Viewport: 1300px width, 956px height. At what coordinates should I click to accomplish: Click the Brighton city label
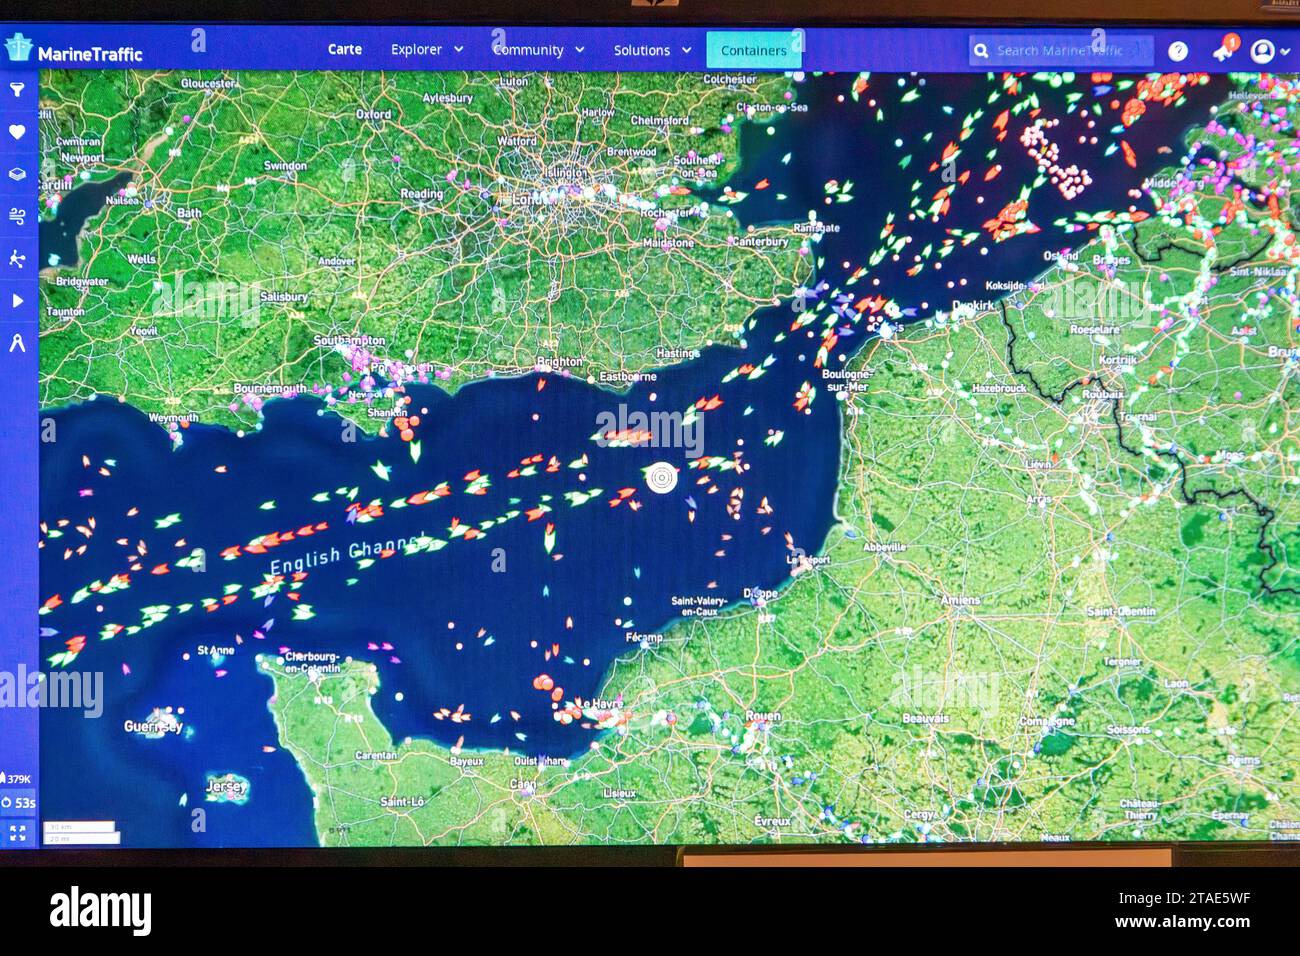pos(559,361)
